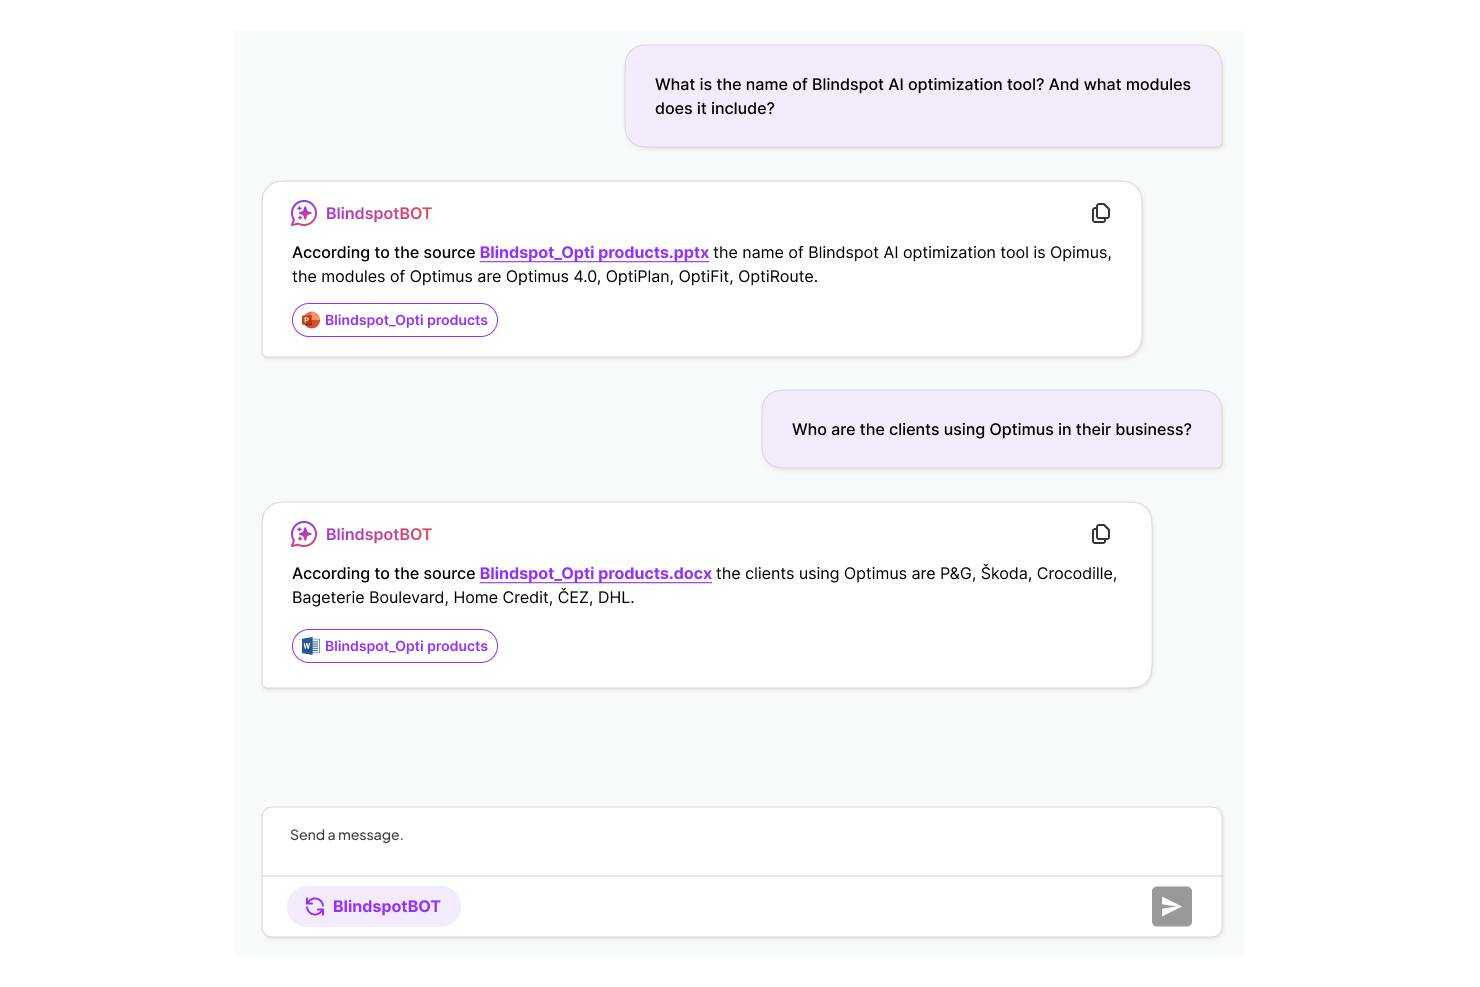Click the Word icon in the source chip
The height and width of the screenshot is (987, 1480).
point(311,646)
